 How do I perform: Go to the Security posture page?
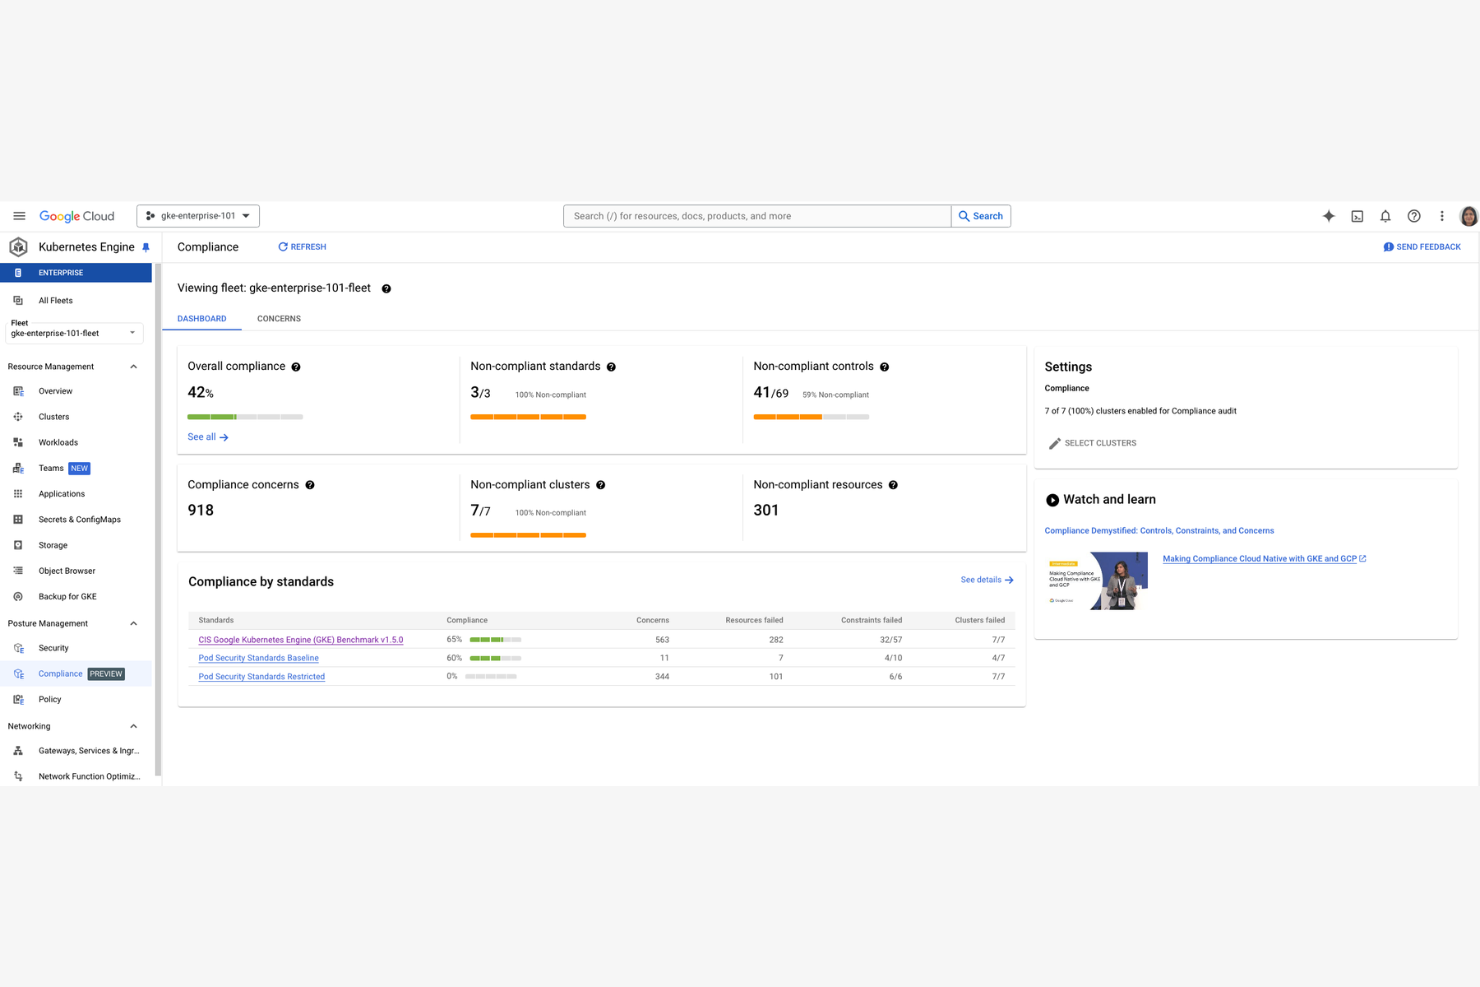tap(51, 647)
